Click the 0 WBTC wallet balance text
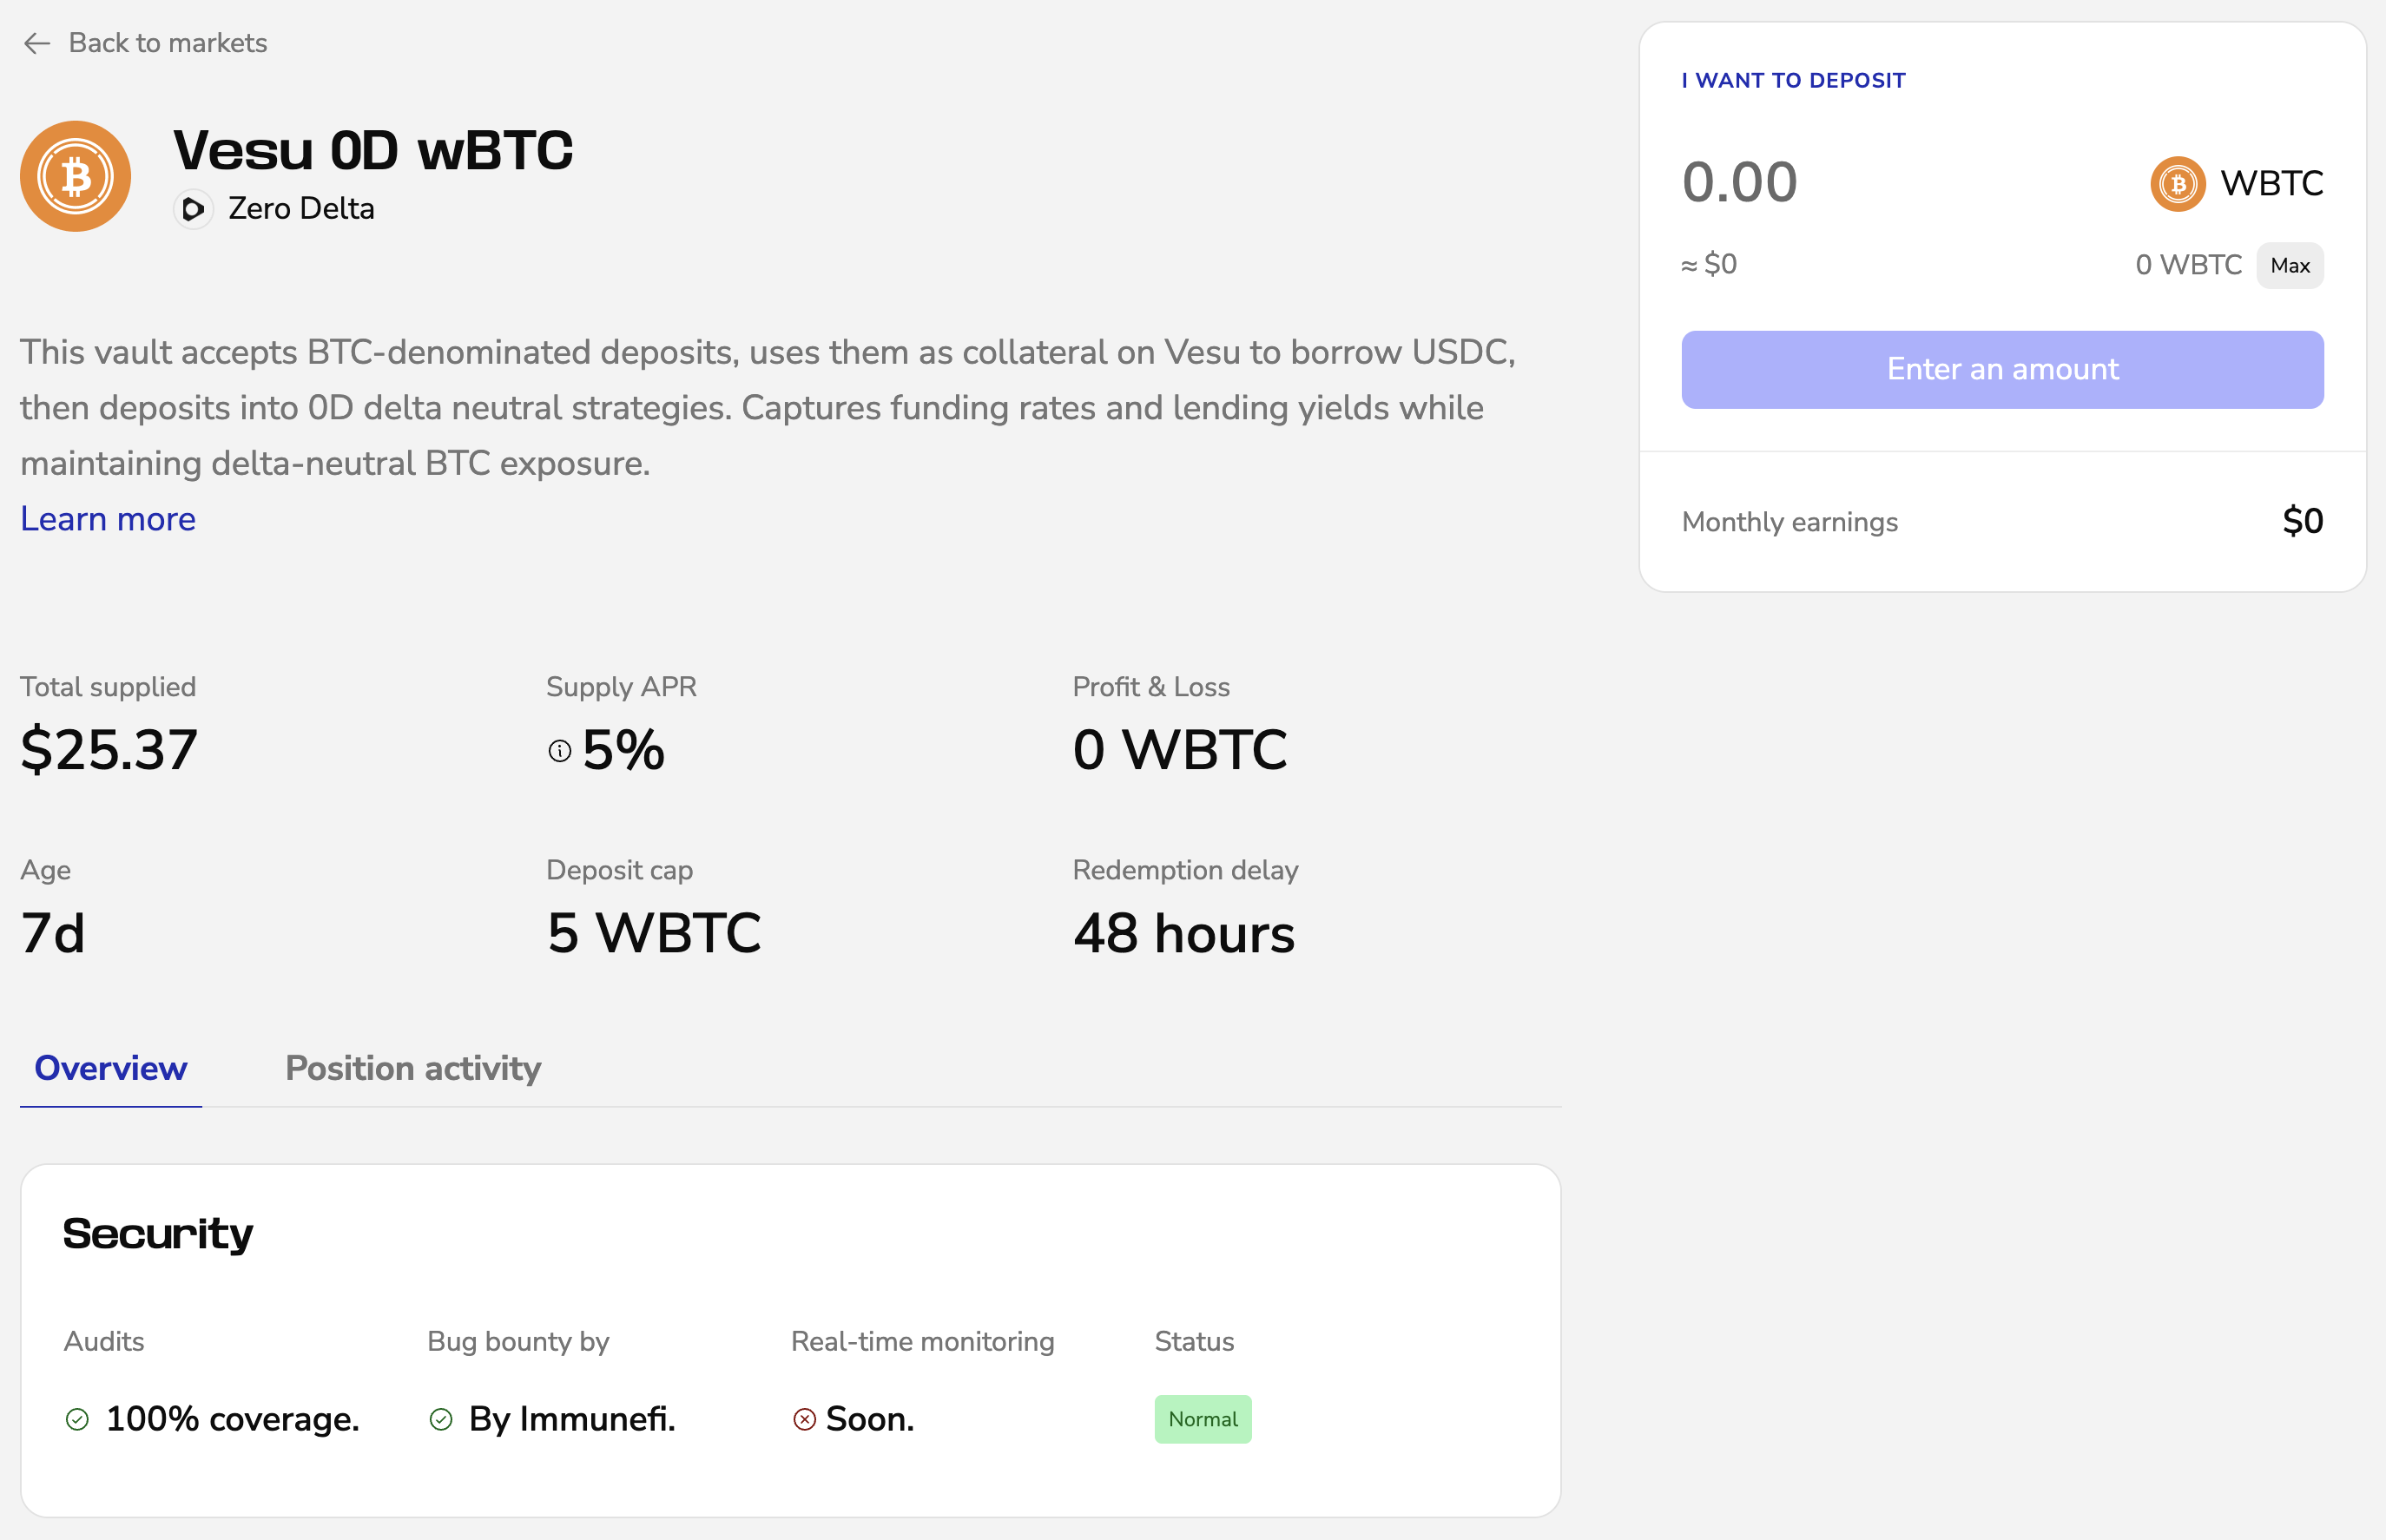 pos(2188,265)
